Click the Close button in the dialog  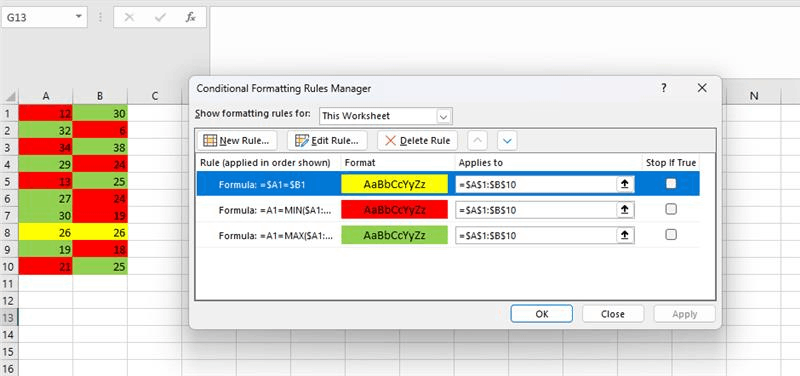pyautogui.click(x=613, y=314)
